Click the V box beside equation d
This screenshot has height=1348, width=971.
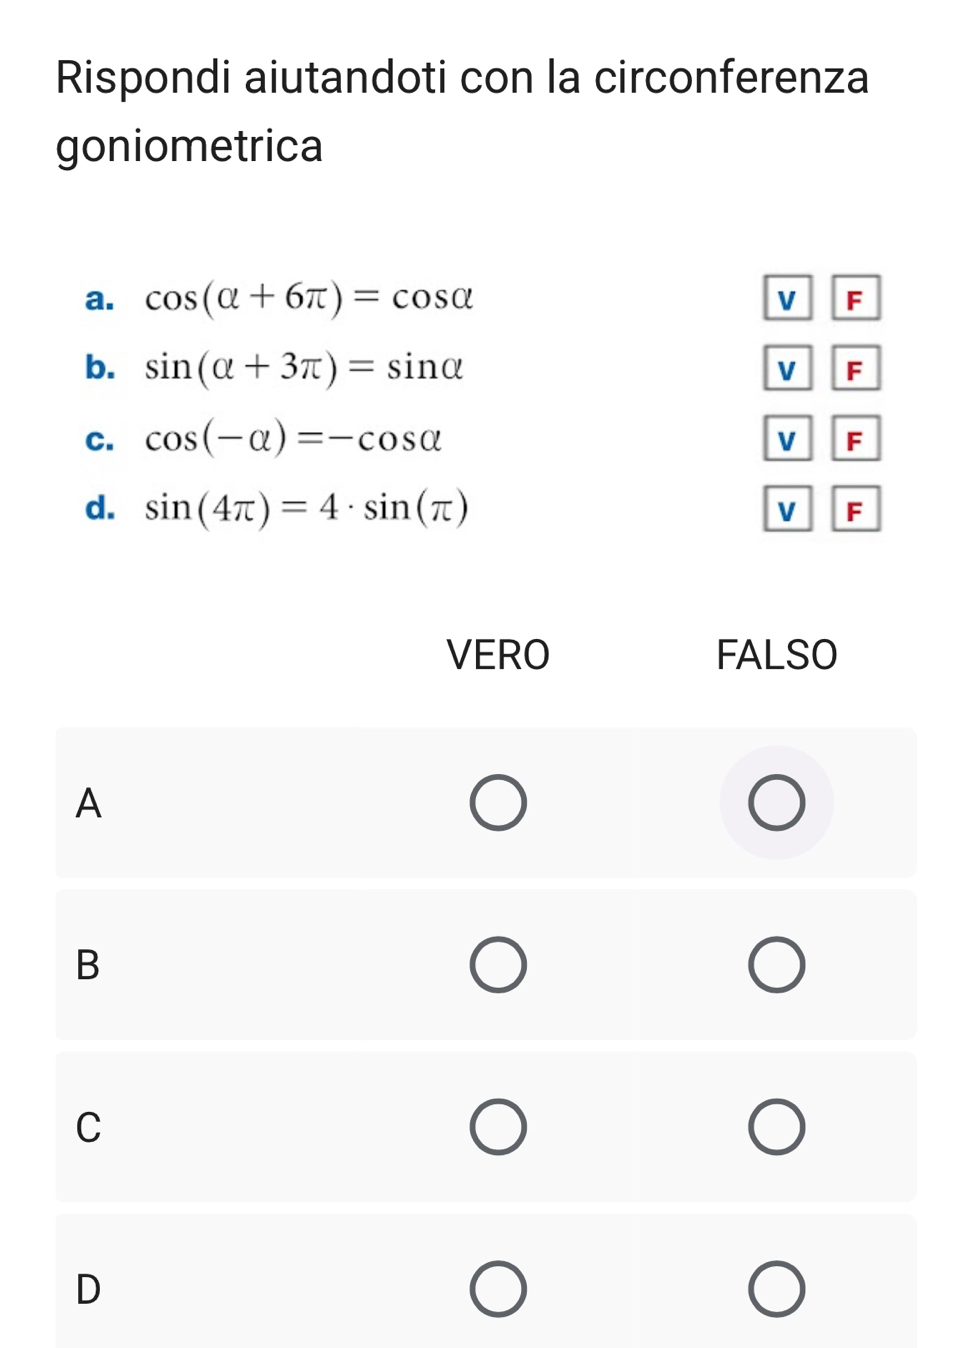pyautogui.click(x=787, y=510)
